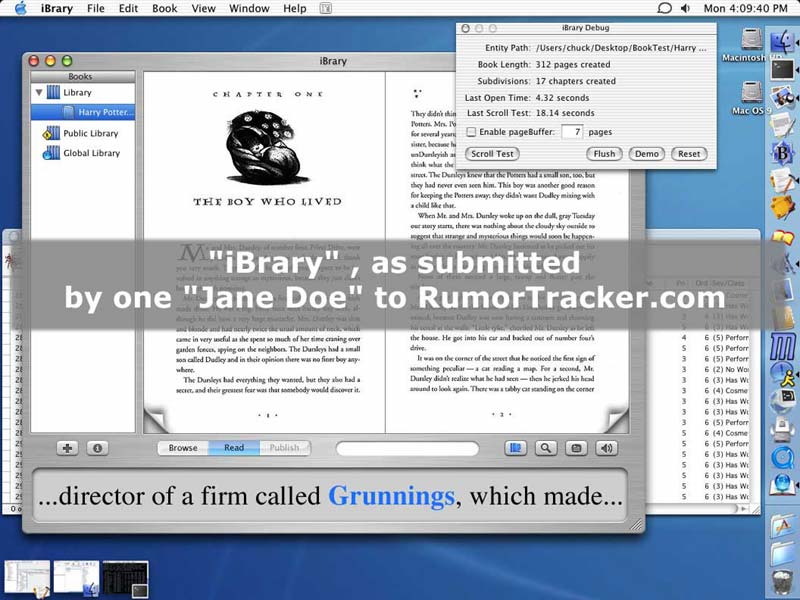This screenshot has height=600, width=800.
Task: Open the Global Library in sidebar
Action: click(82, 153)
